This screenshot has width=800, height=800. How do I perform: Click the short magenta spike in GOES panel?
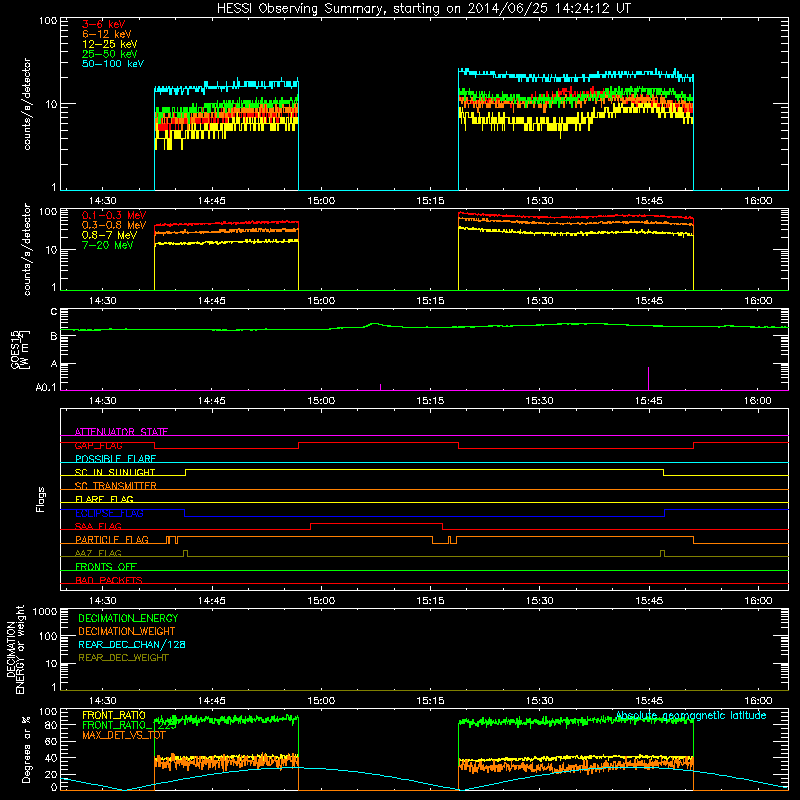[381, 387]
